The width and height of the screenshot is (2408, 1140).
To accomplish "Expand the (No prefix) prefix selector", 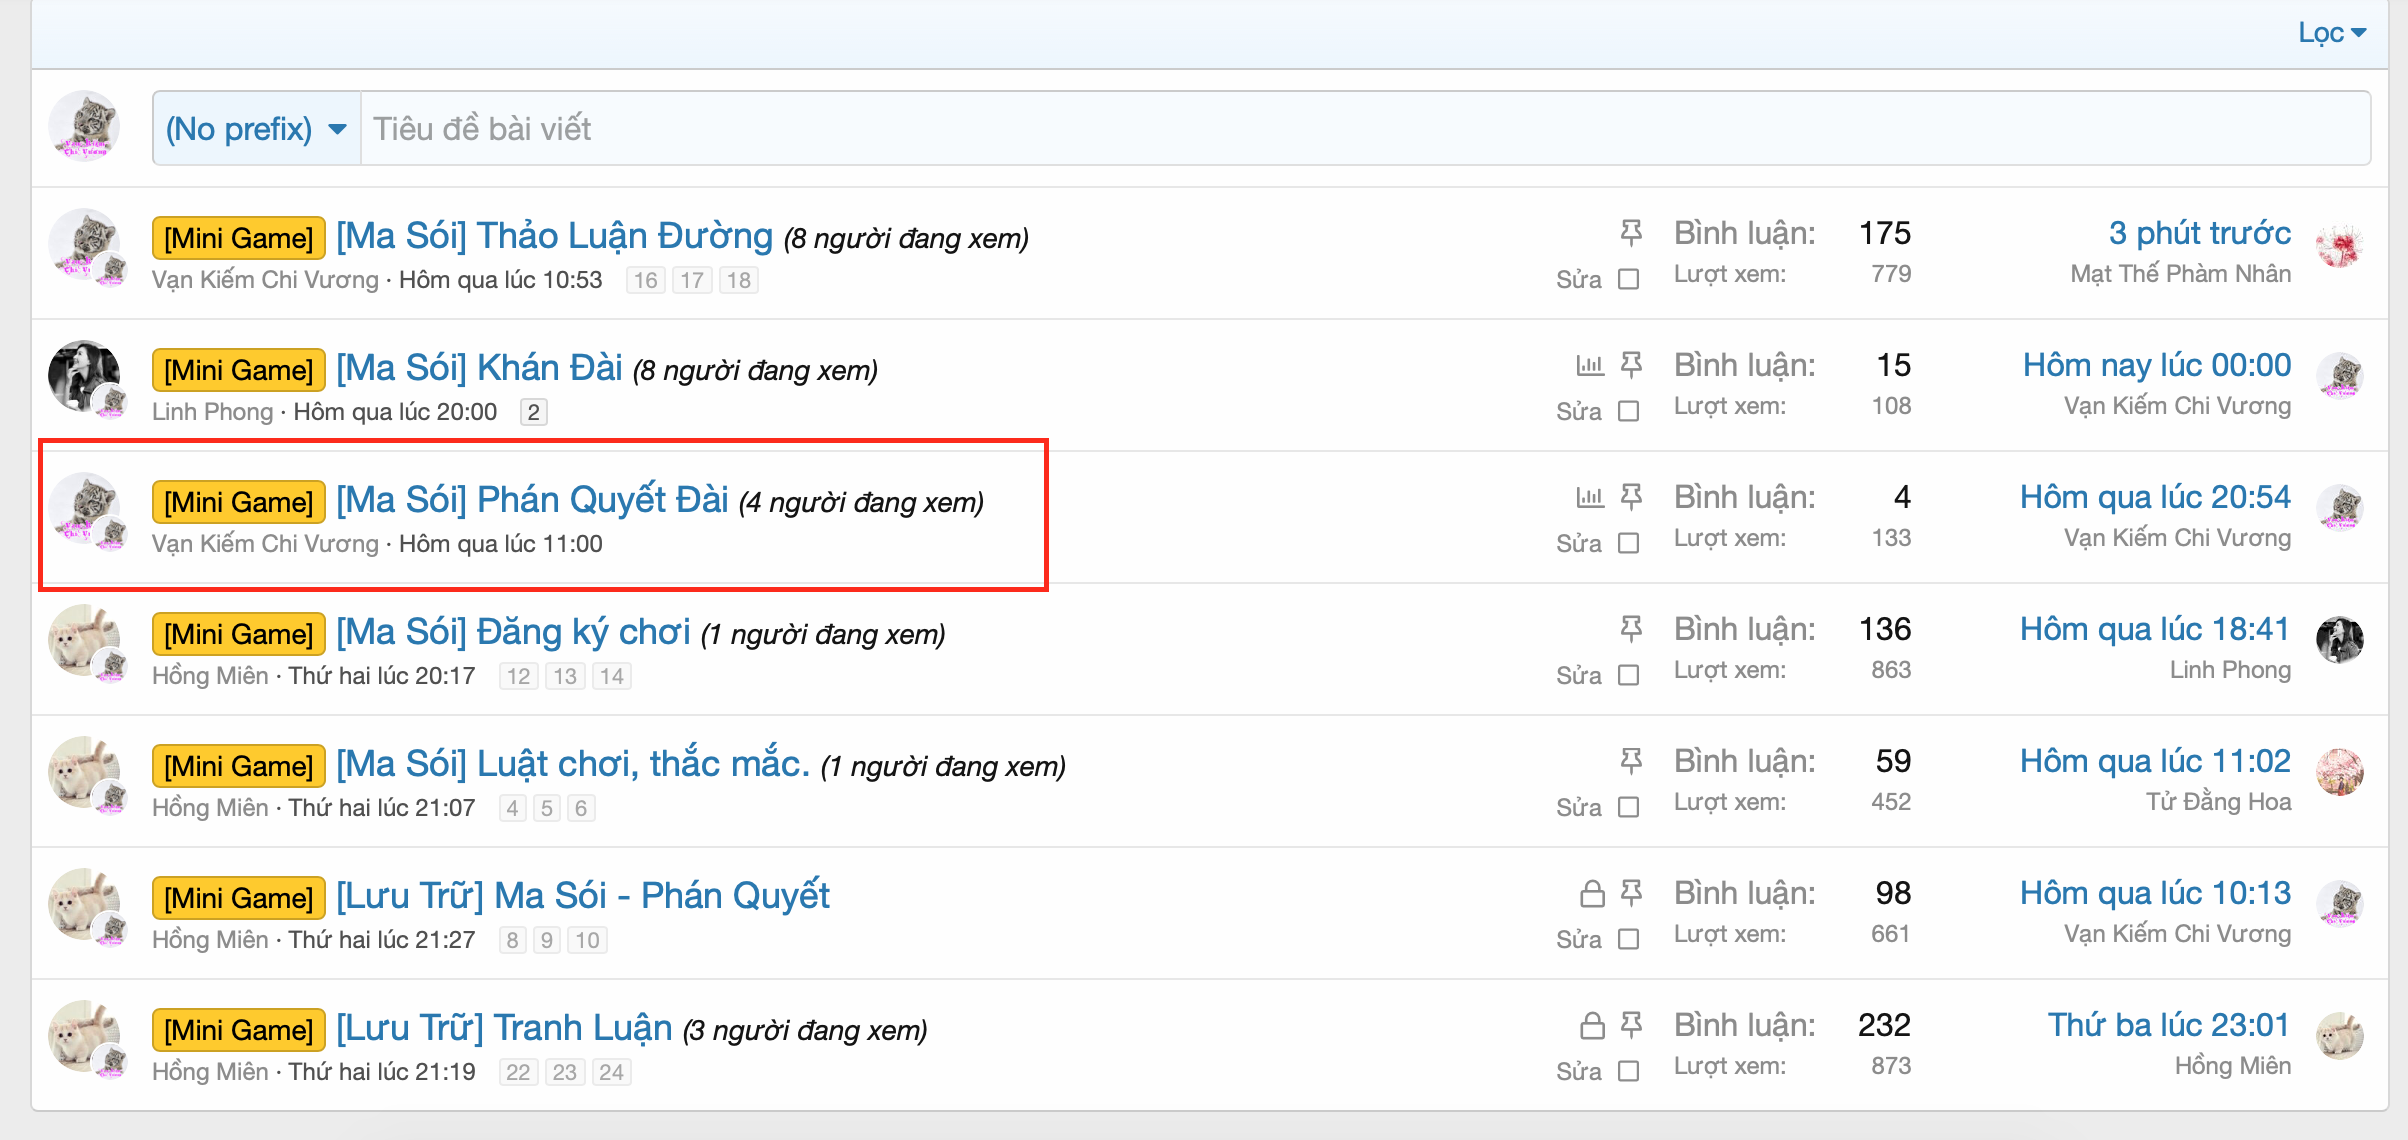I will click(256, 129).
